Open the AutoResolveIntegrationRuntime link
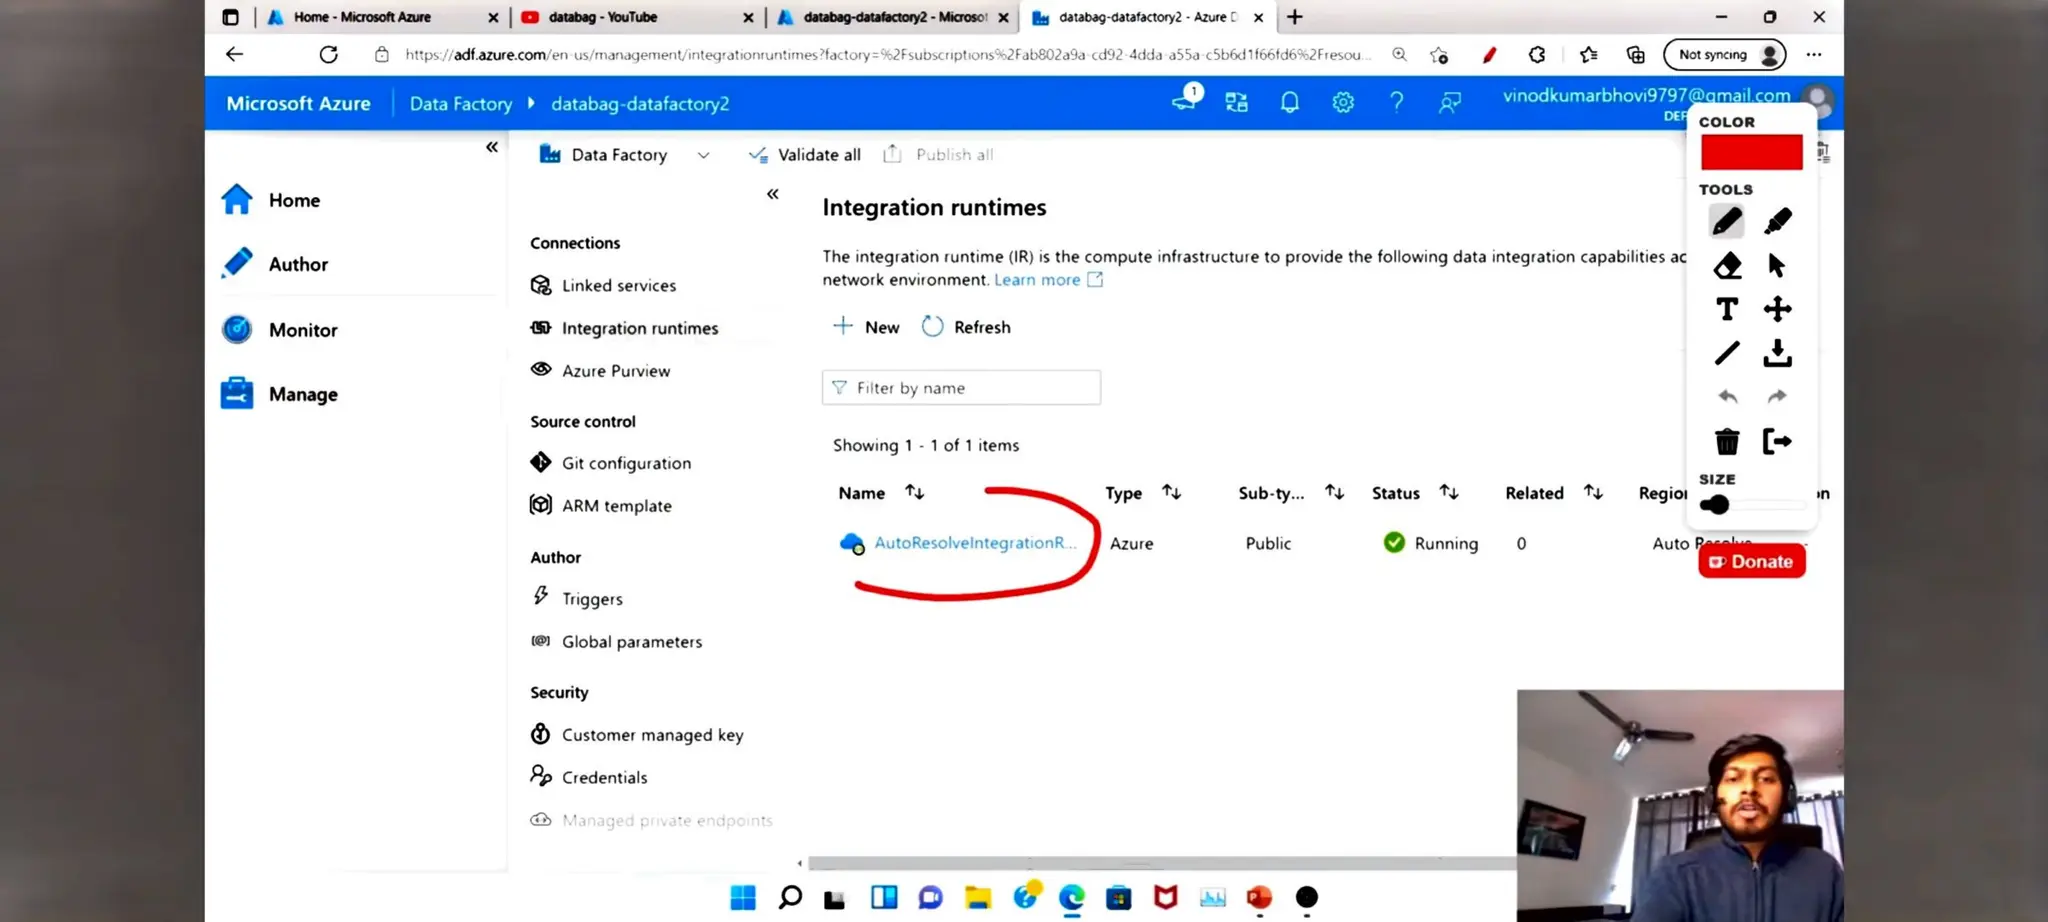The image size is (2048, 922). (975, 543)
